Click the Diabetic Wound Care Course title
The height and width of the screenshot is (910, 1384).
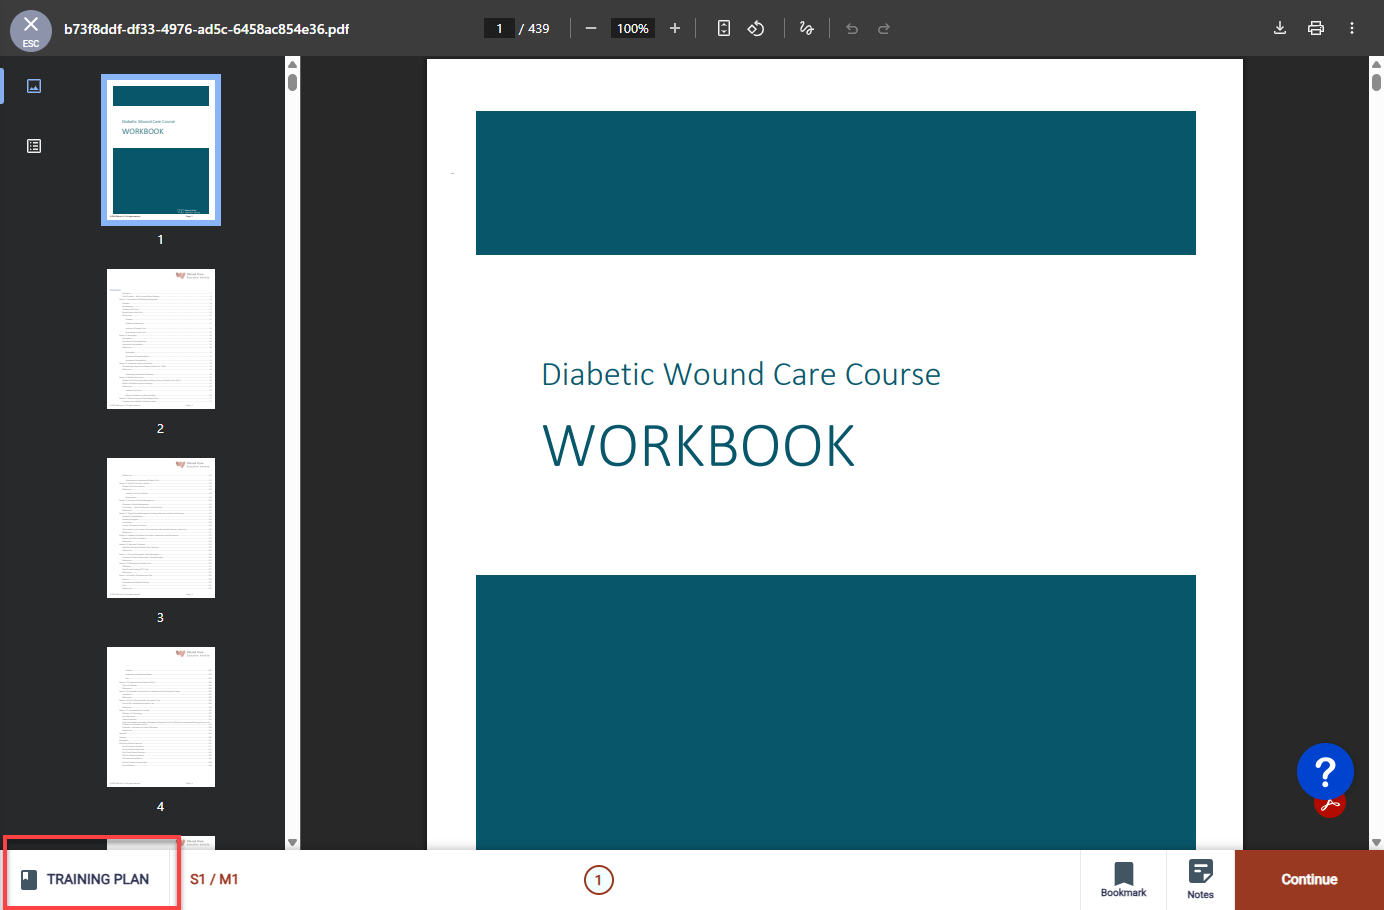[741, 374]
